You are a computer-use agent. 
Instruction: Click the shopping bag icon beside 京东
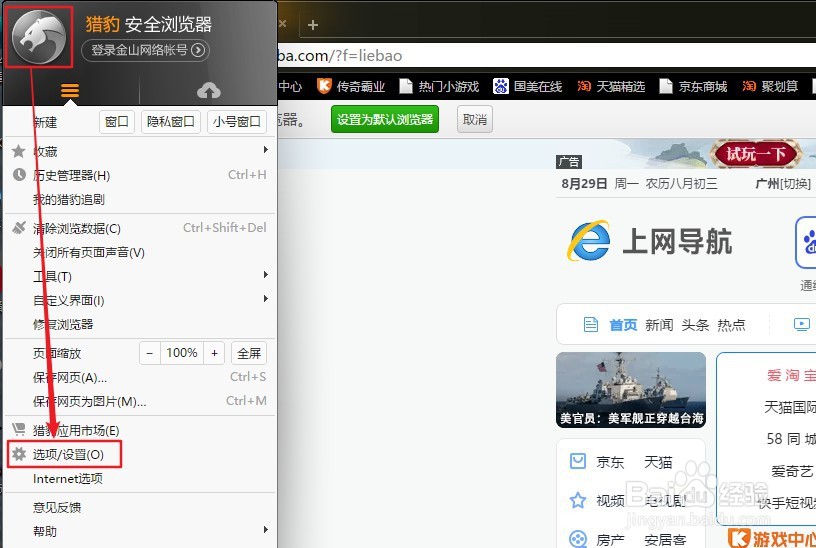pos(578,461)
